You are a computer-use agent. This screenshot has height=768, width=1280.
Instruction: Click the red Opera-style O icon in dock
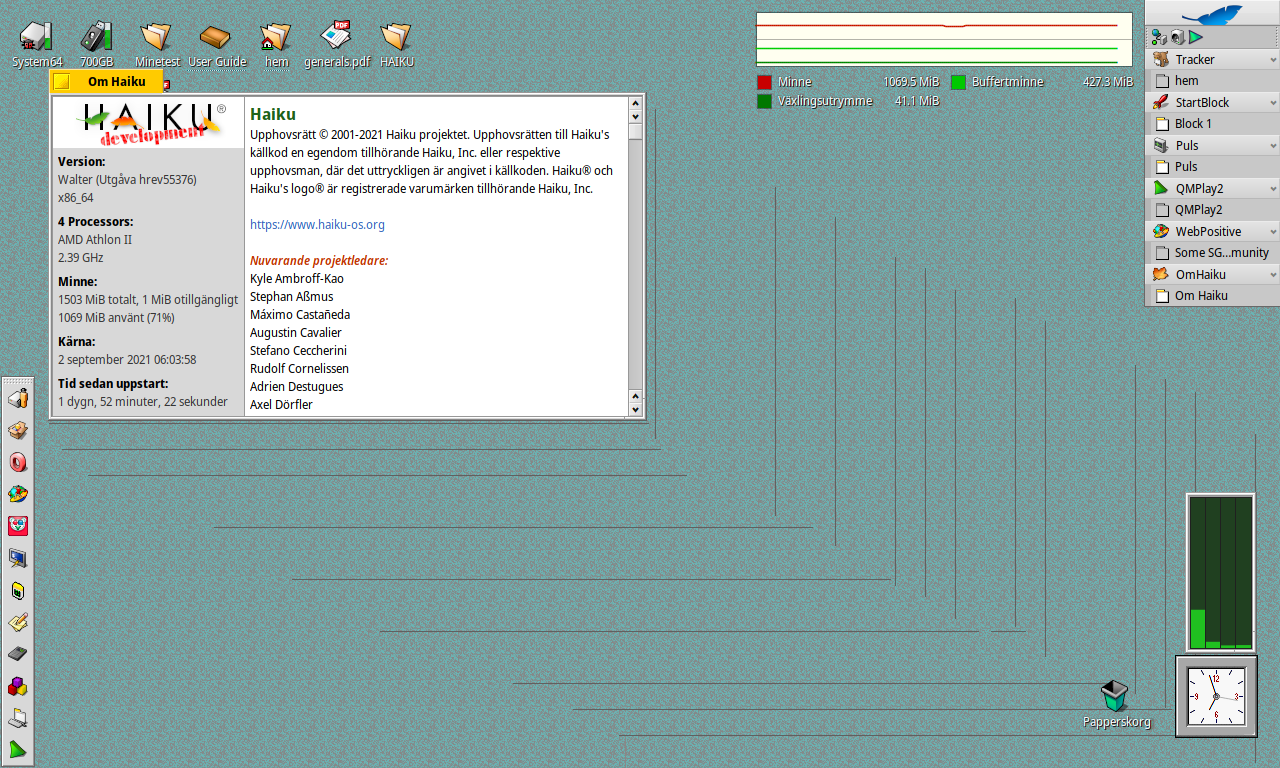[18, 462]
